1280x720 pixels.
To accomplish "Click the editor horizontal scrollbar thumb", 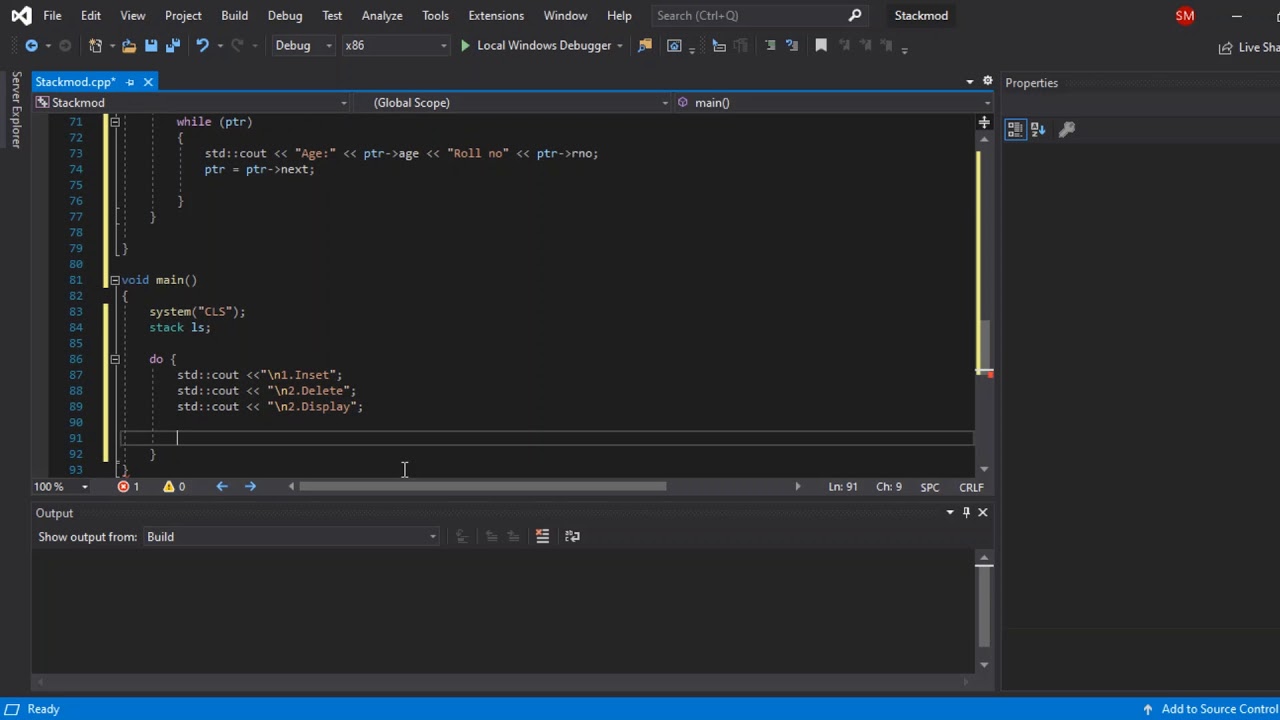I will point(482,487).
